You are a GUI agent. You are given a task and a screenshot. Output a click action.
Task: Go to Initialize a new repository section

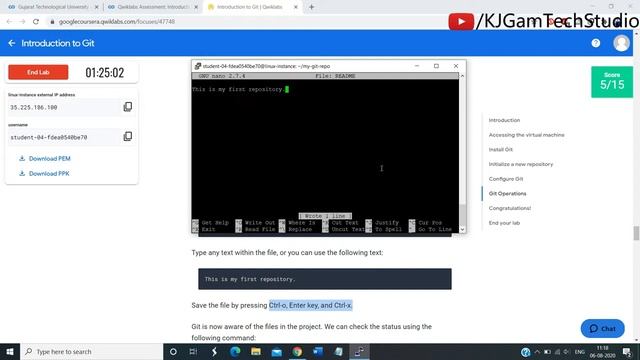point(521,164)
